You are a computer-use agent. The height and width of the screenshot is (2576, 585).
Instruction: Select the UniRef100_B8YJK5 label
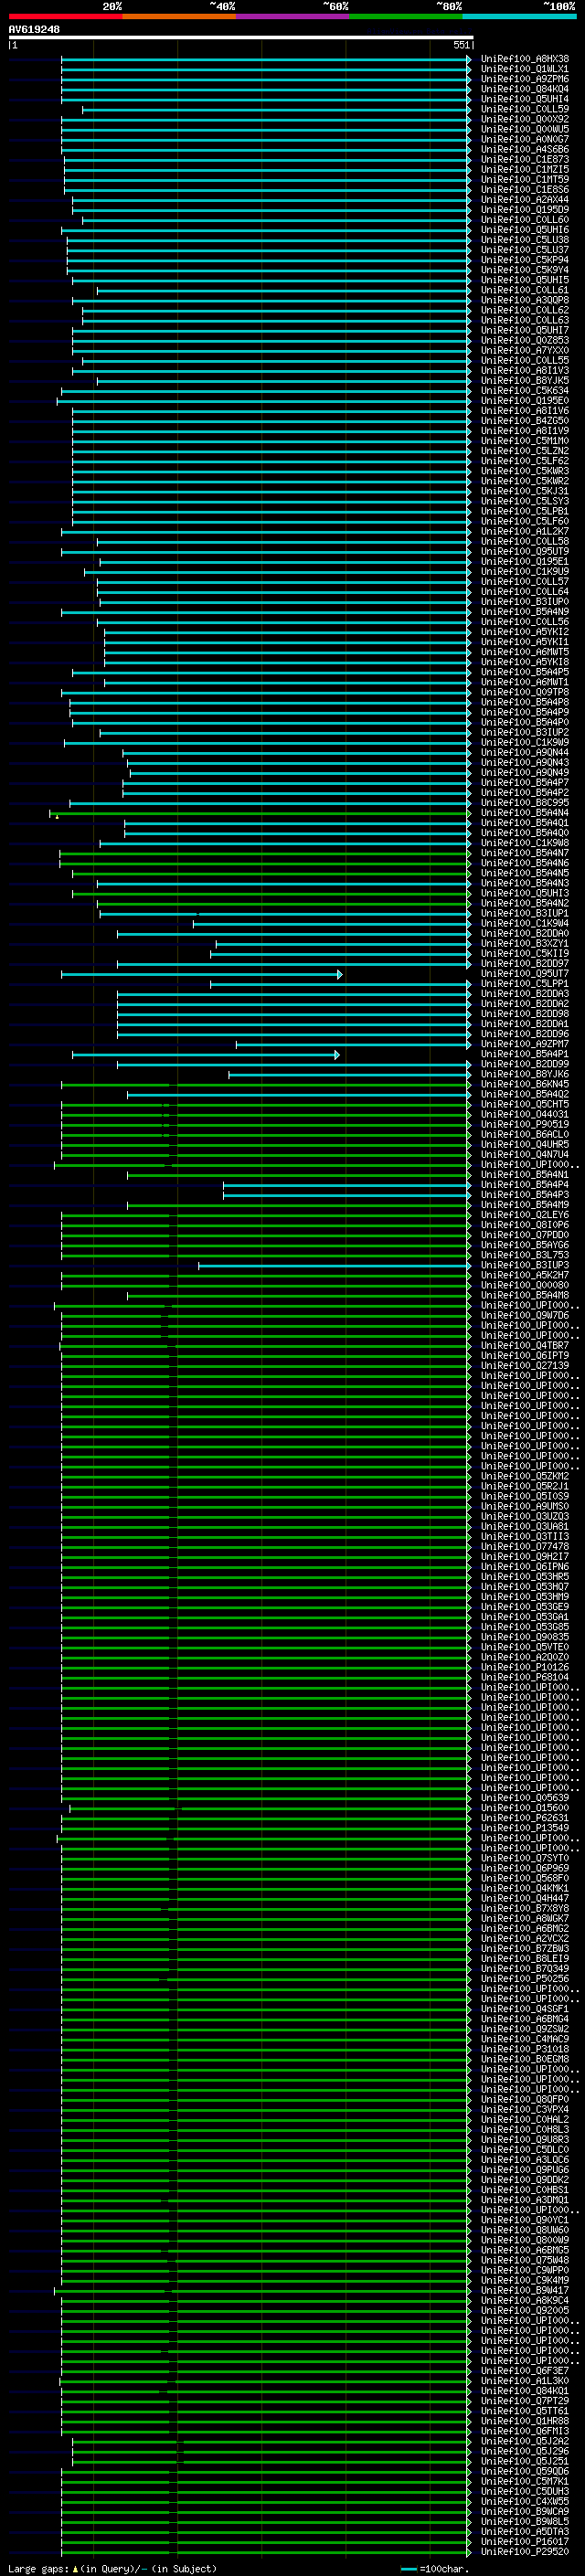525,381
